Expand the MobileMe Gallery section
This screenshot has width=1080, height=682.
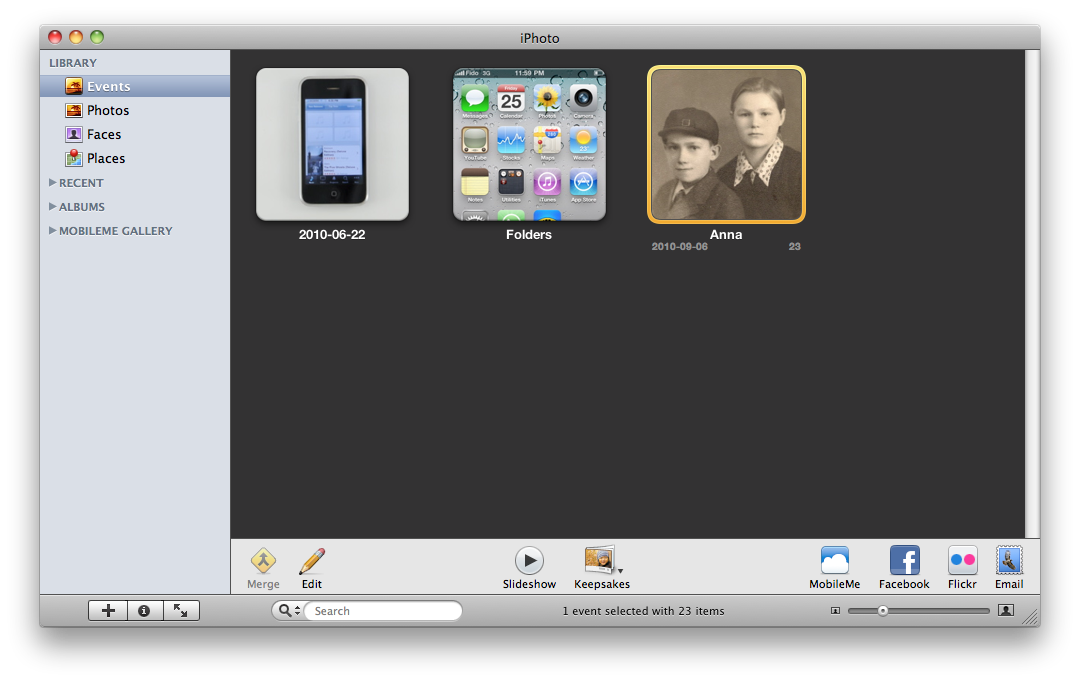coord(53,231)
